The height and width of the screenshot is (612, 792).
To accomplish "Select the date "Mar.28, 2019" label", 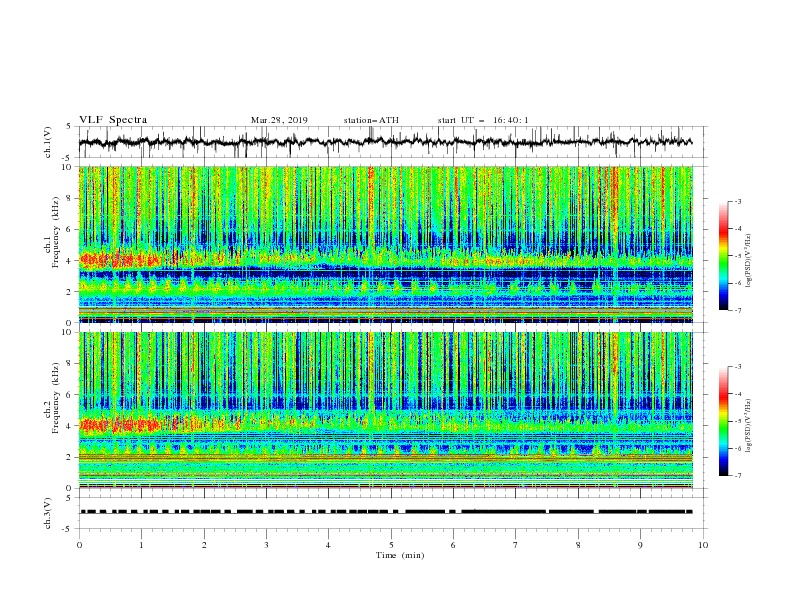I will [279, 120].
